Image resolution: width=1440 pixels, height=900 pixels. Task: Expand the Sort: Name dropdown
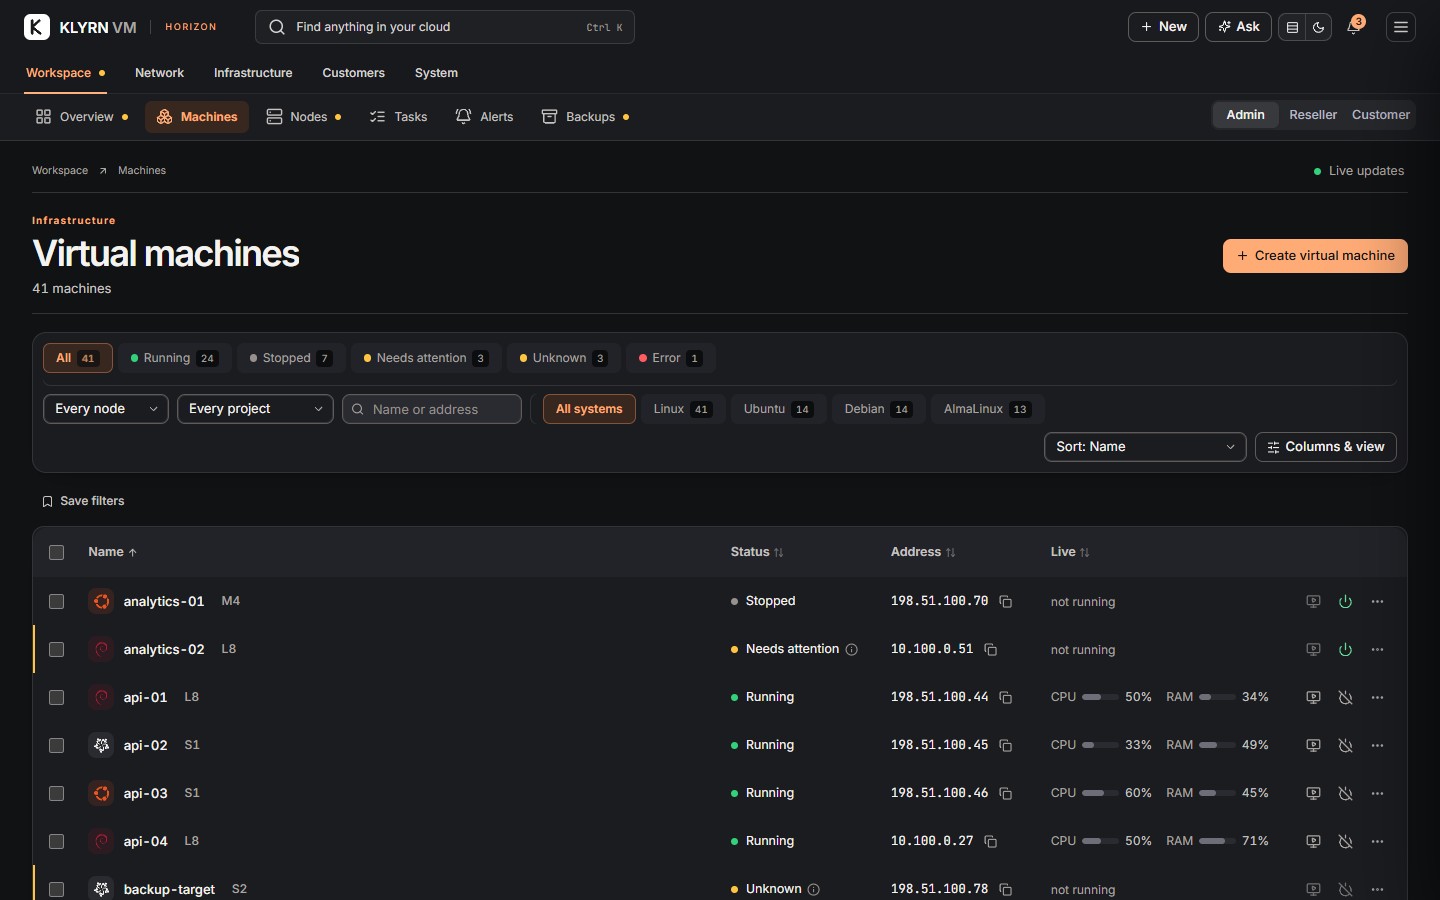pyautogui.click(x=1145, y=447)
